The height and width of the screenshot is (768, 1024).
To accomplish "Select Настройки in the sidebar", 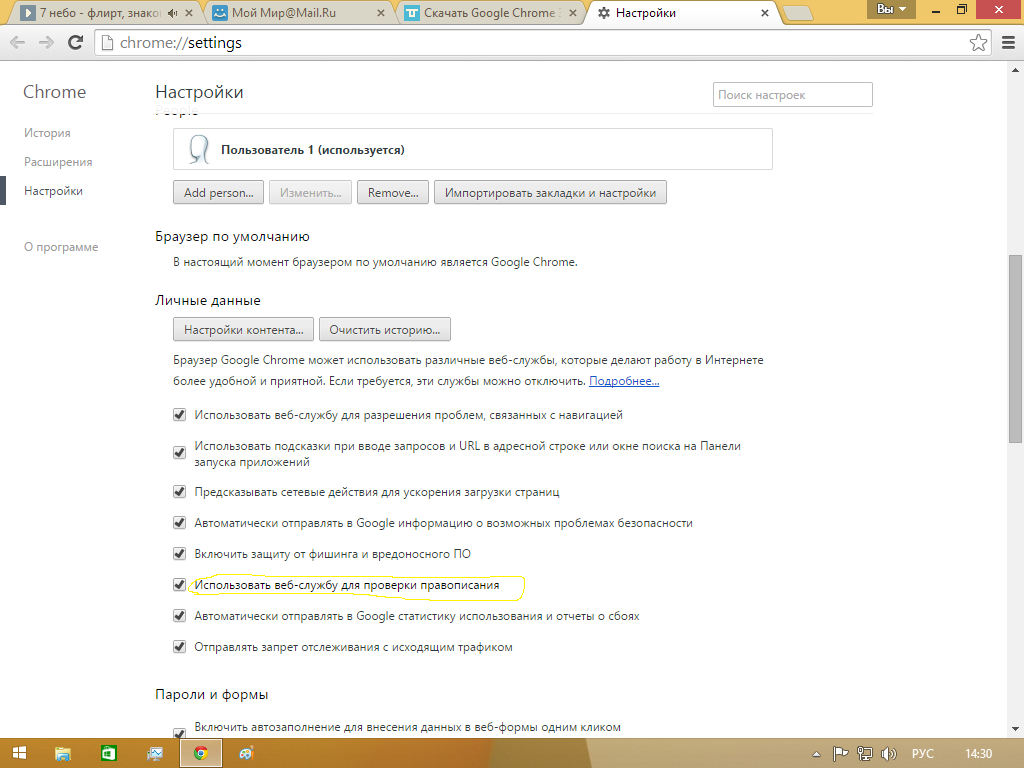I will point(53,191).
